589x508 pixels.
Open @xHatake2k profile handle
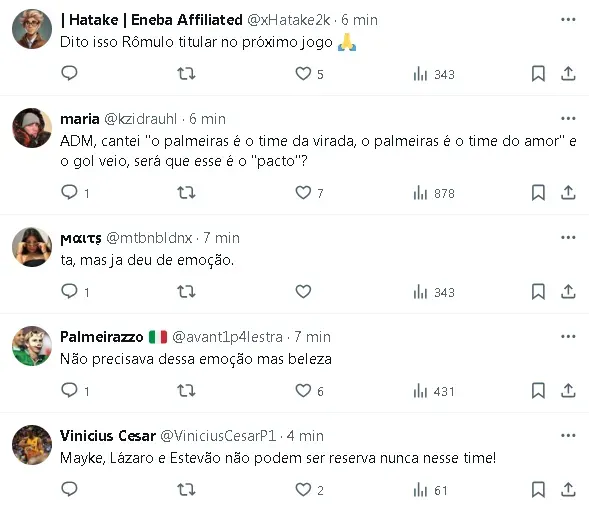tap(288, 20)
